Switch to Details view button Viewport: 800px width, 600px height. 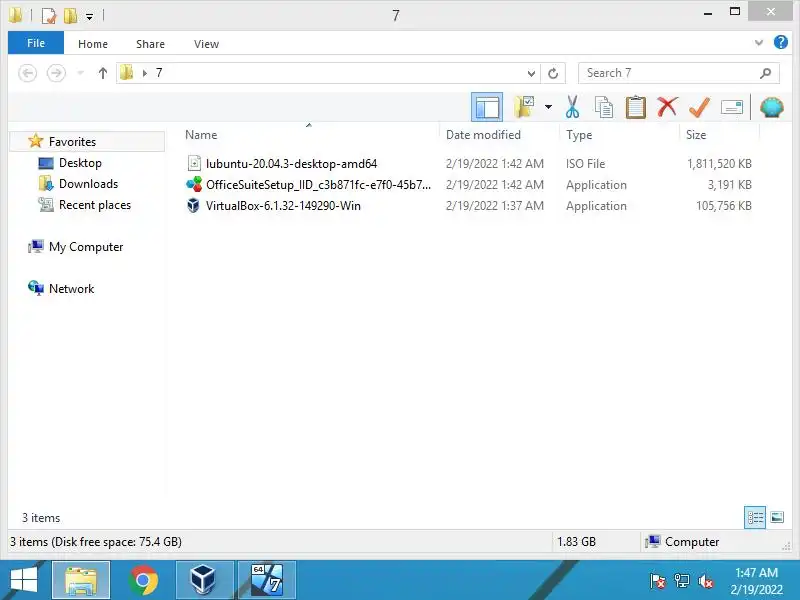pos(755,518)
